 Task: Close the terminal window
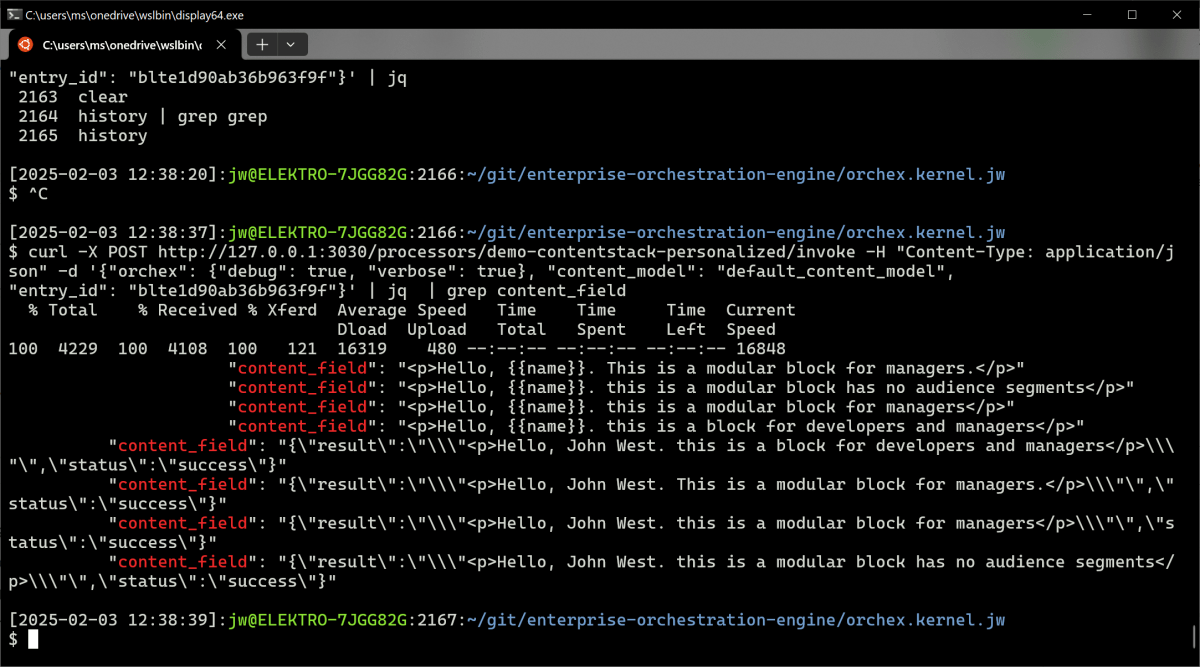(1177, 15)
